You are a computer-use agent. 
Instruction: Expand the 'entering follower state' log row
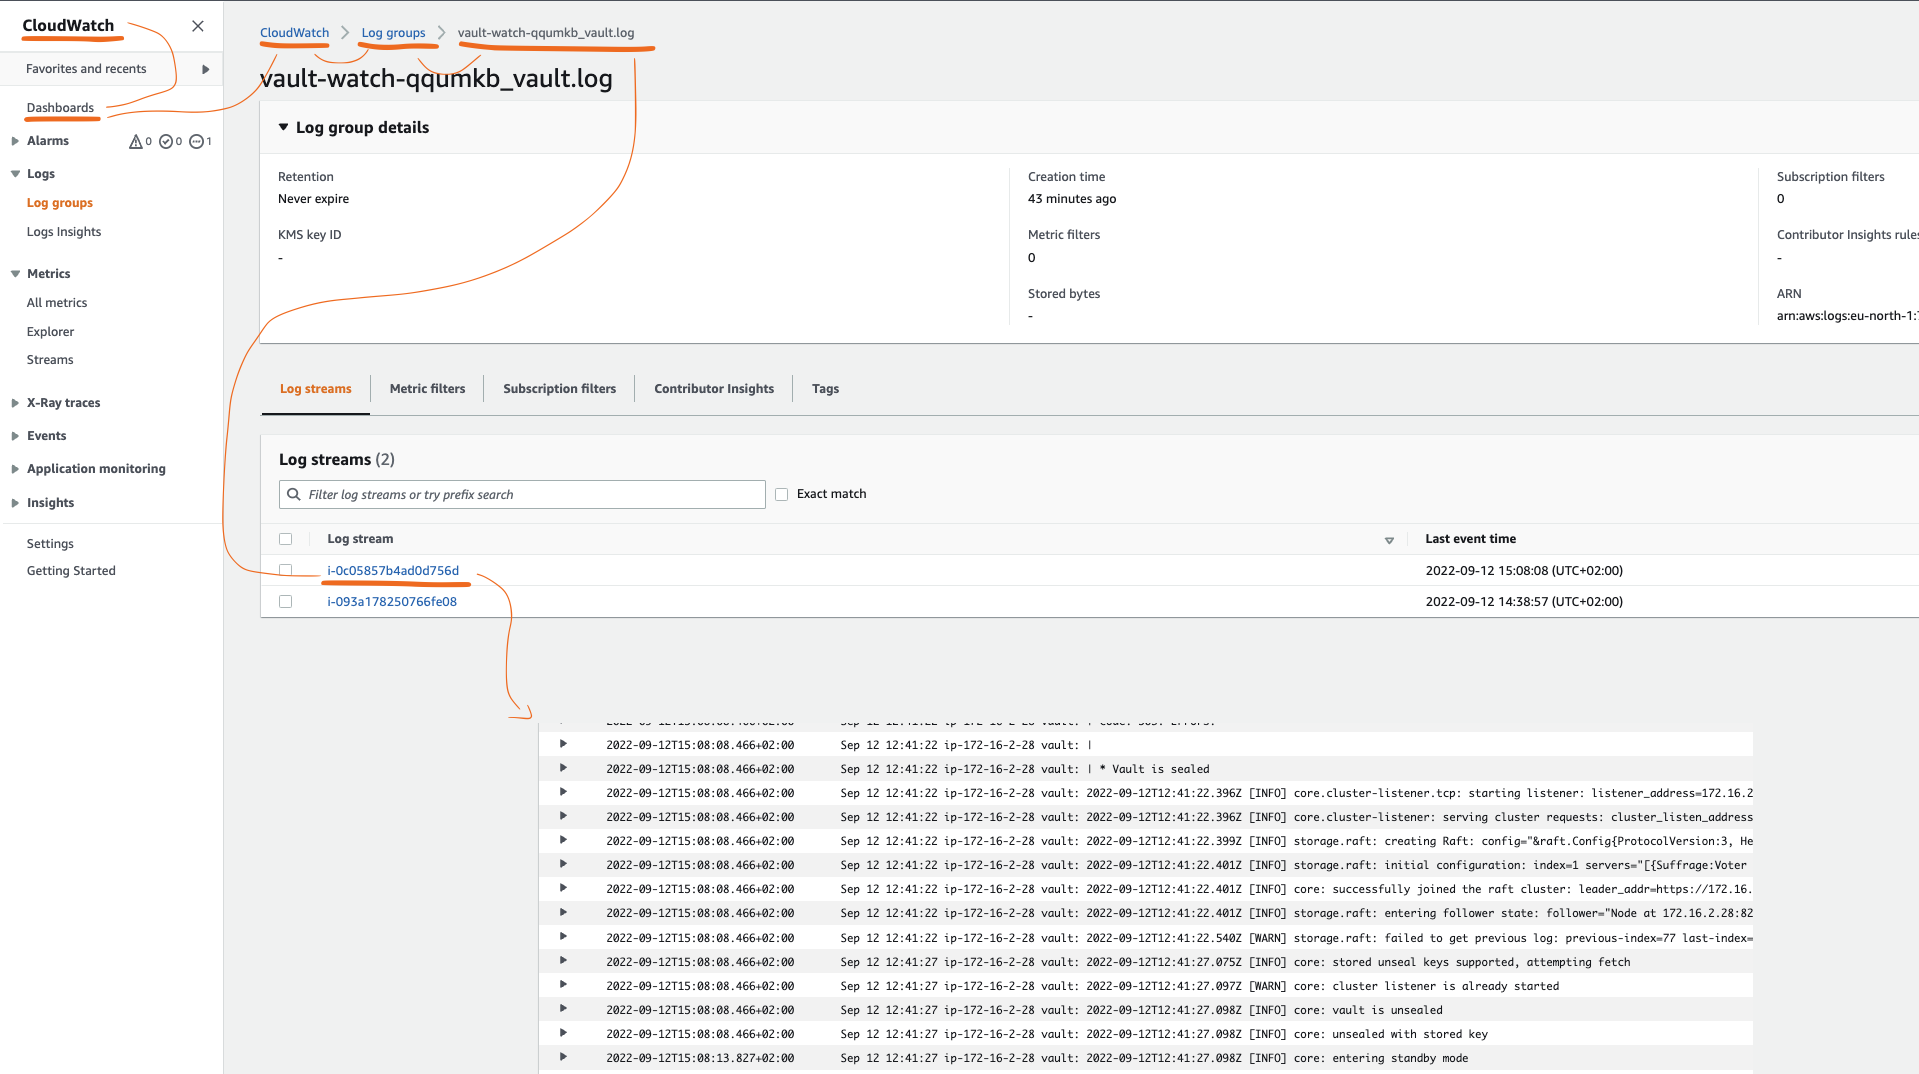tap(563, 912)
